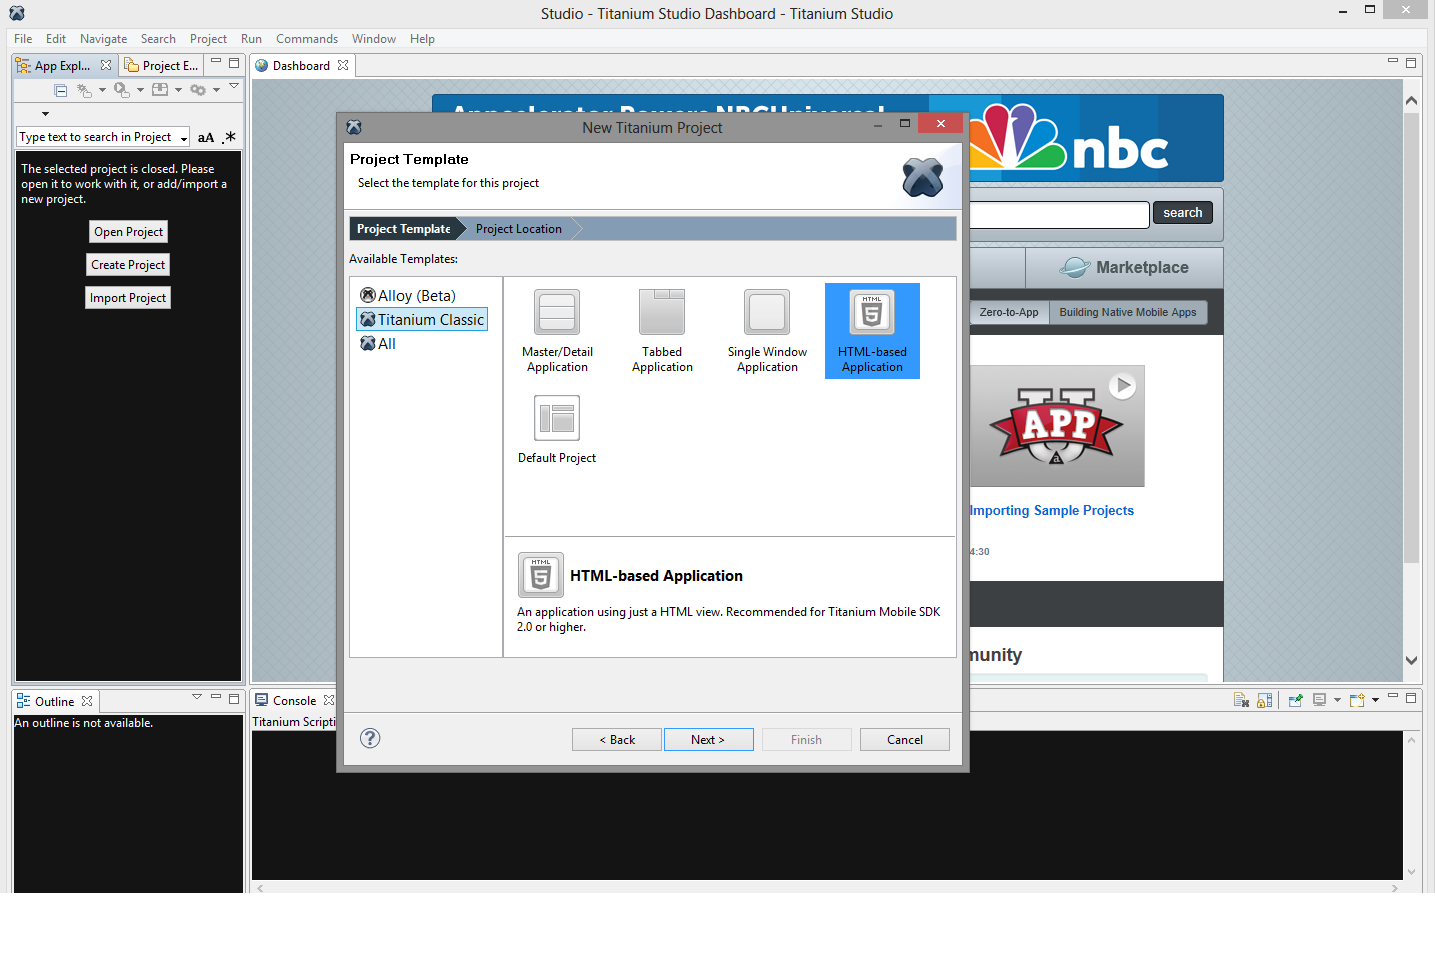Image resolution: width=1435 pixels, height=960 pixels.
Task: Open the gear commands dropdown arrow
Action: tap(216, 90)
